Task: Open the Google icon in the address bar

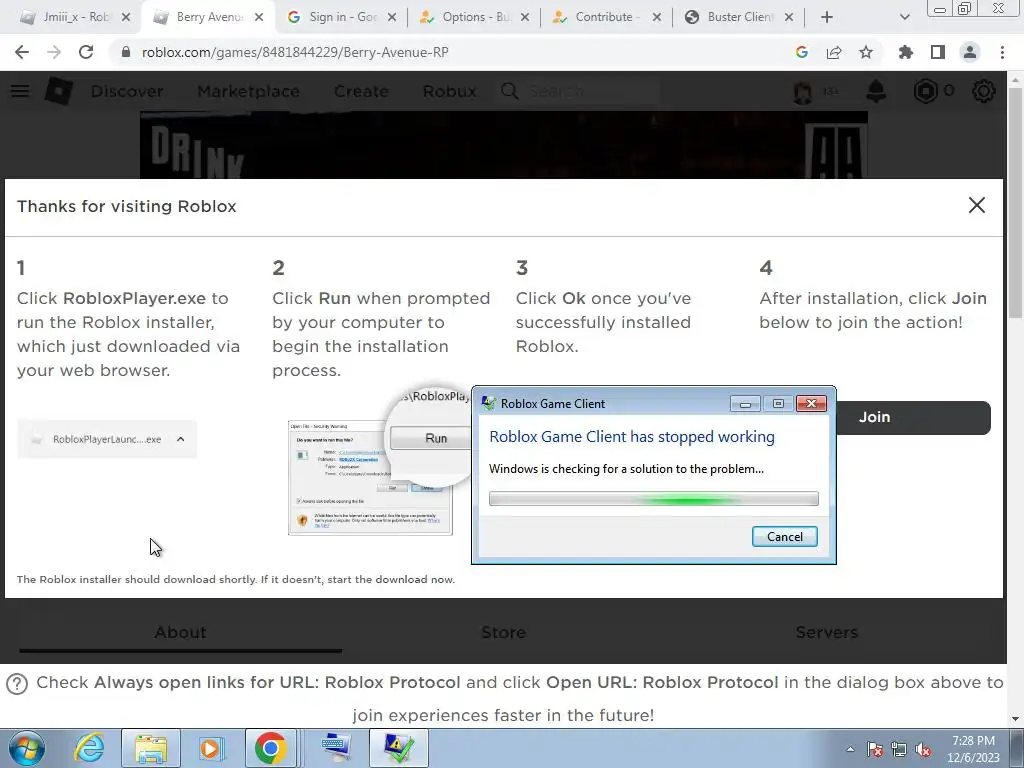Action: point(802,52)
